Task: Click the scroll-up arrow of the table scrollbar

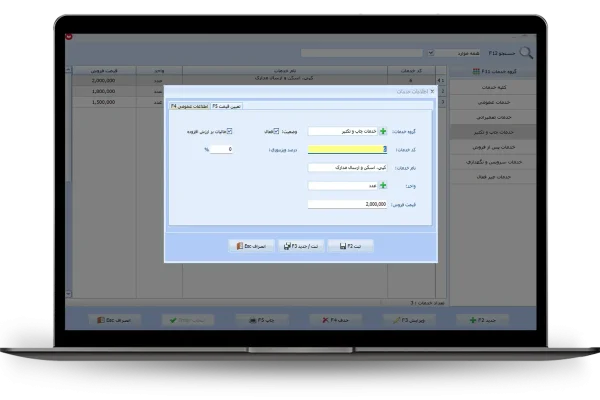Action: [68, 70]
